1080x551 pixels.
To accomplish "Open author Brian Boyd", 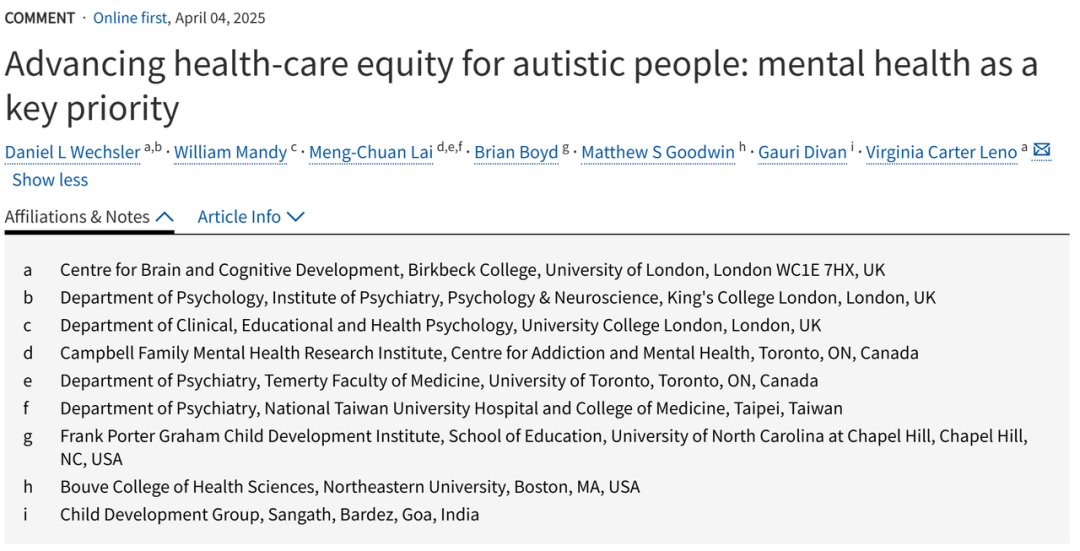I will (x=516, y=152).
